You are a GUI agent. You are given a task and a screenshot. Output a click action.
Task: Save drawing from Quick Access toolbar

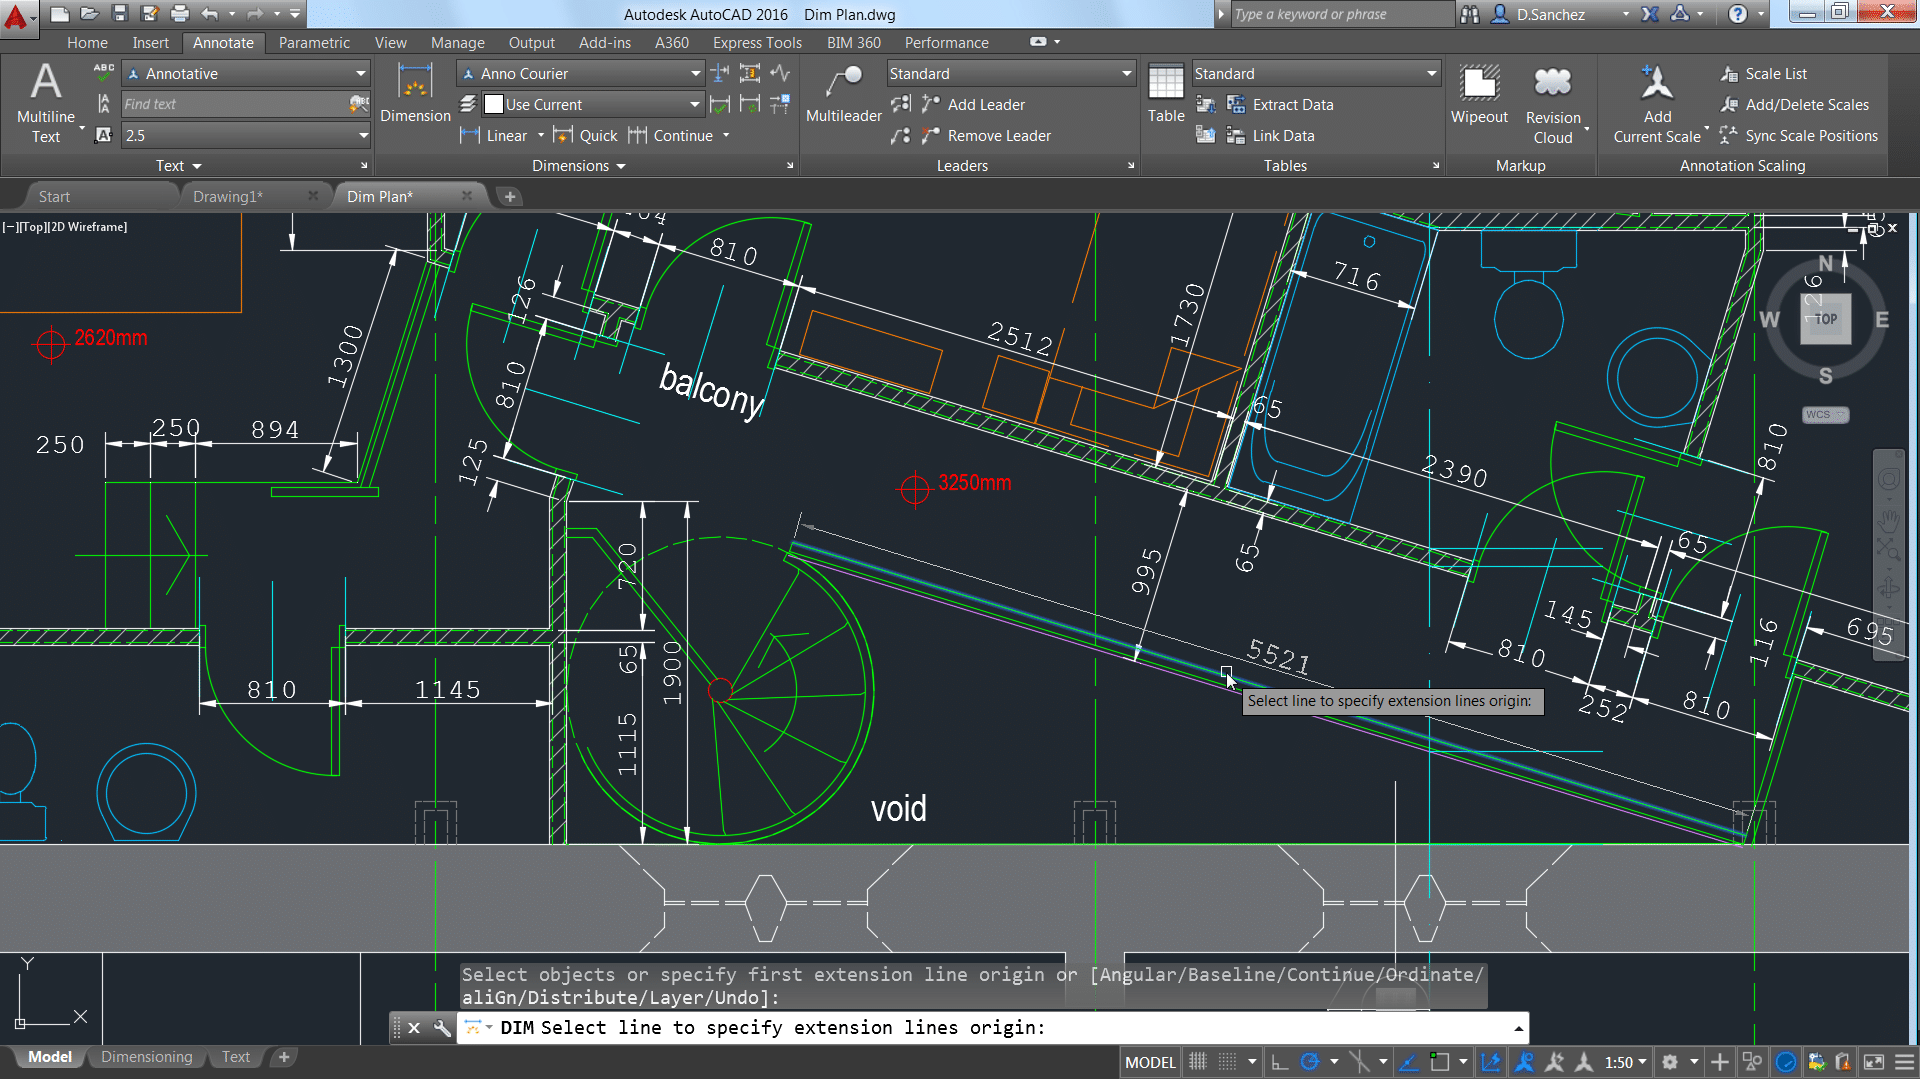(x=120, y=13)
